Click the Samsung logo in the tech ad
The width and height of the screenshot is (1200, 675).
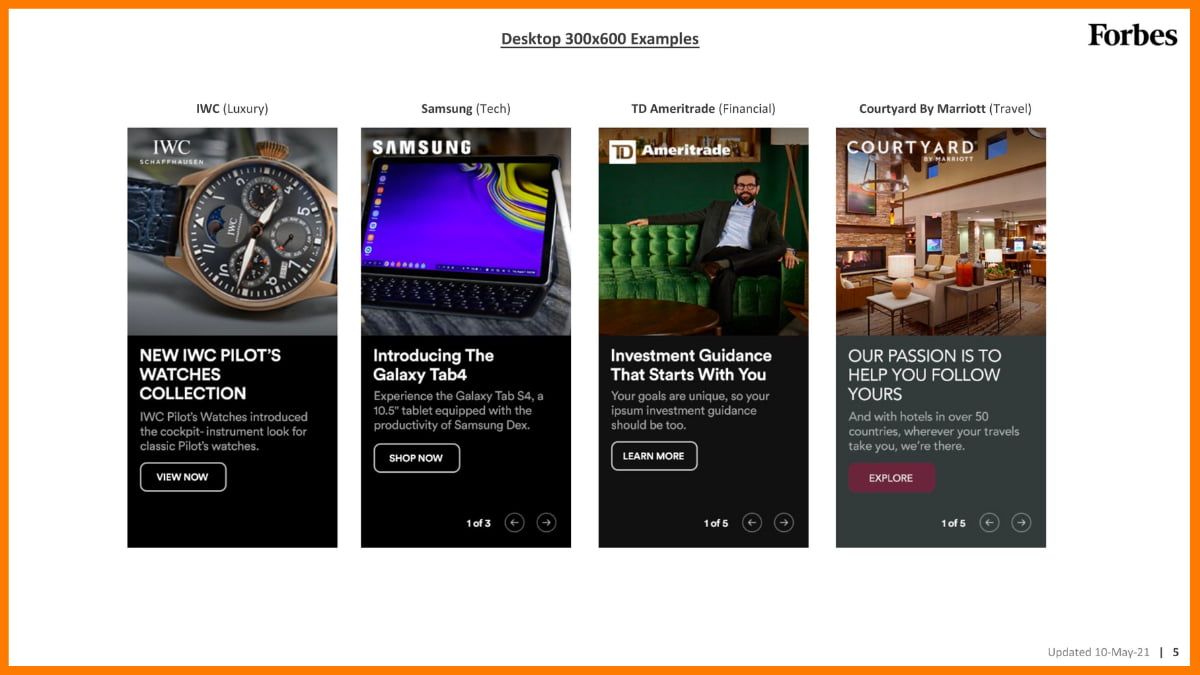point(423,146)
